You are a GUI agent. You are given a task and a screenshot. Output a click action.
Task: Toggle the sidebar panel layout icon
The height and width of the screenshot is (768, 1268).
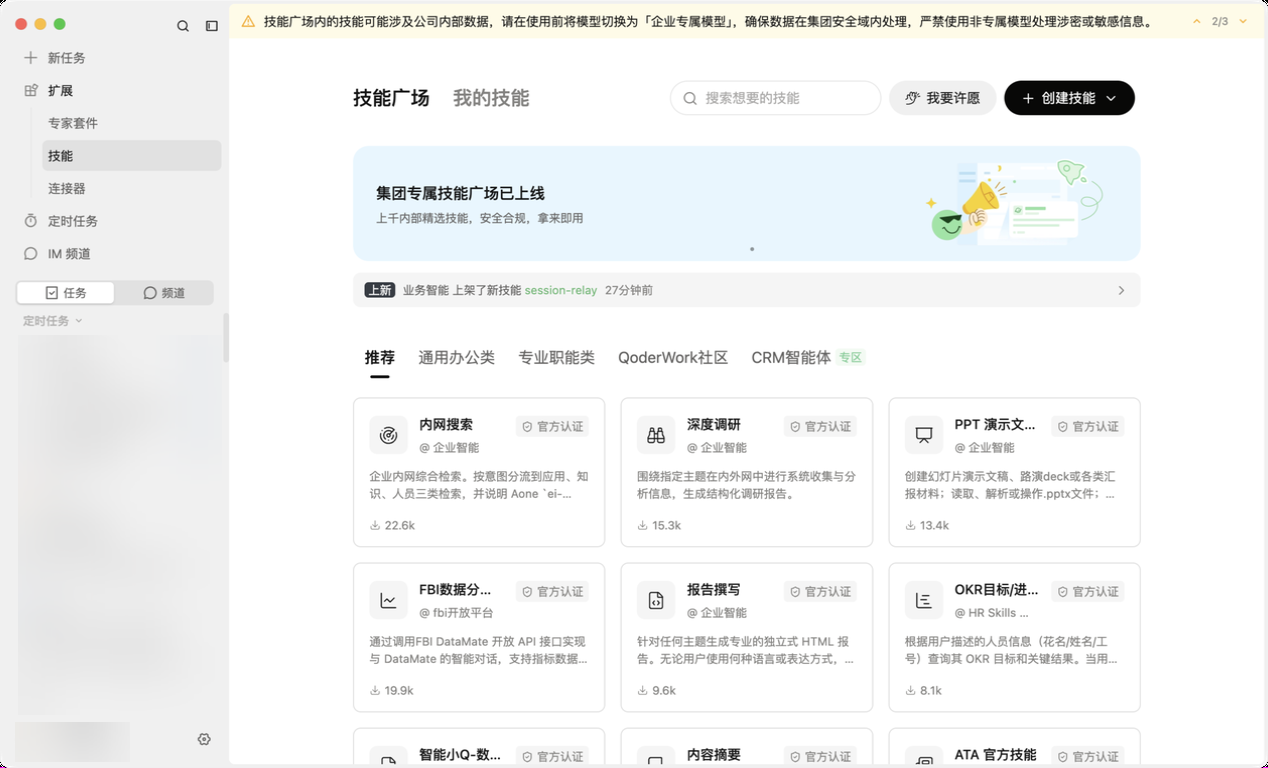(x=211, y=26)
